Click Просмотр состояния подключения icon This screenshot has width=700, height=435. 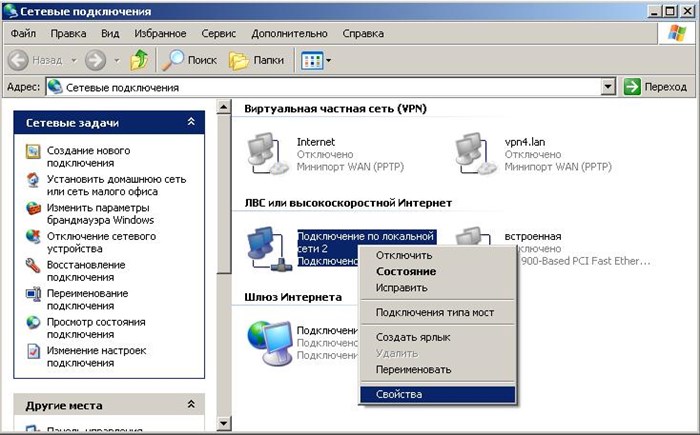(33, 322)
